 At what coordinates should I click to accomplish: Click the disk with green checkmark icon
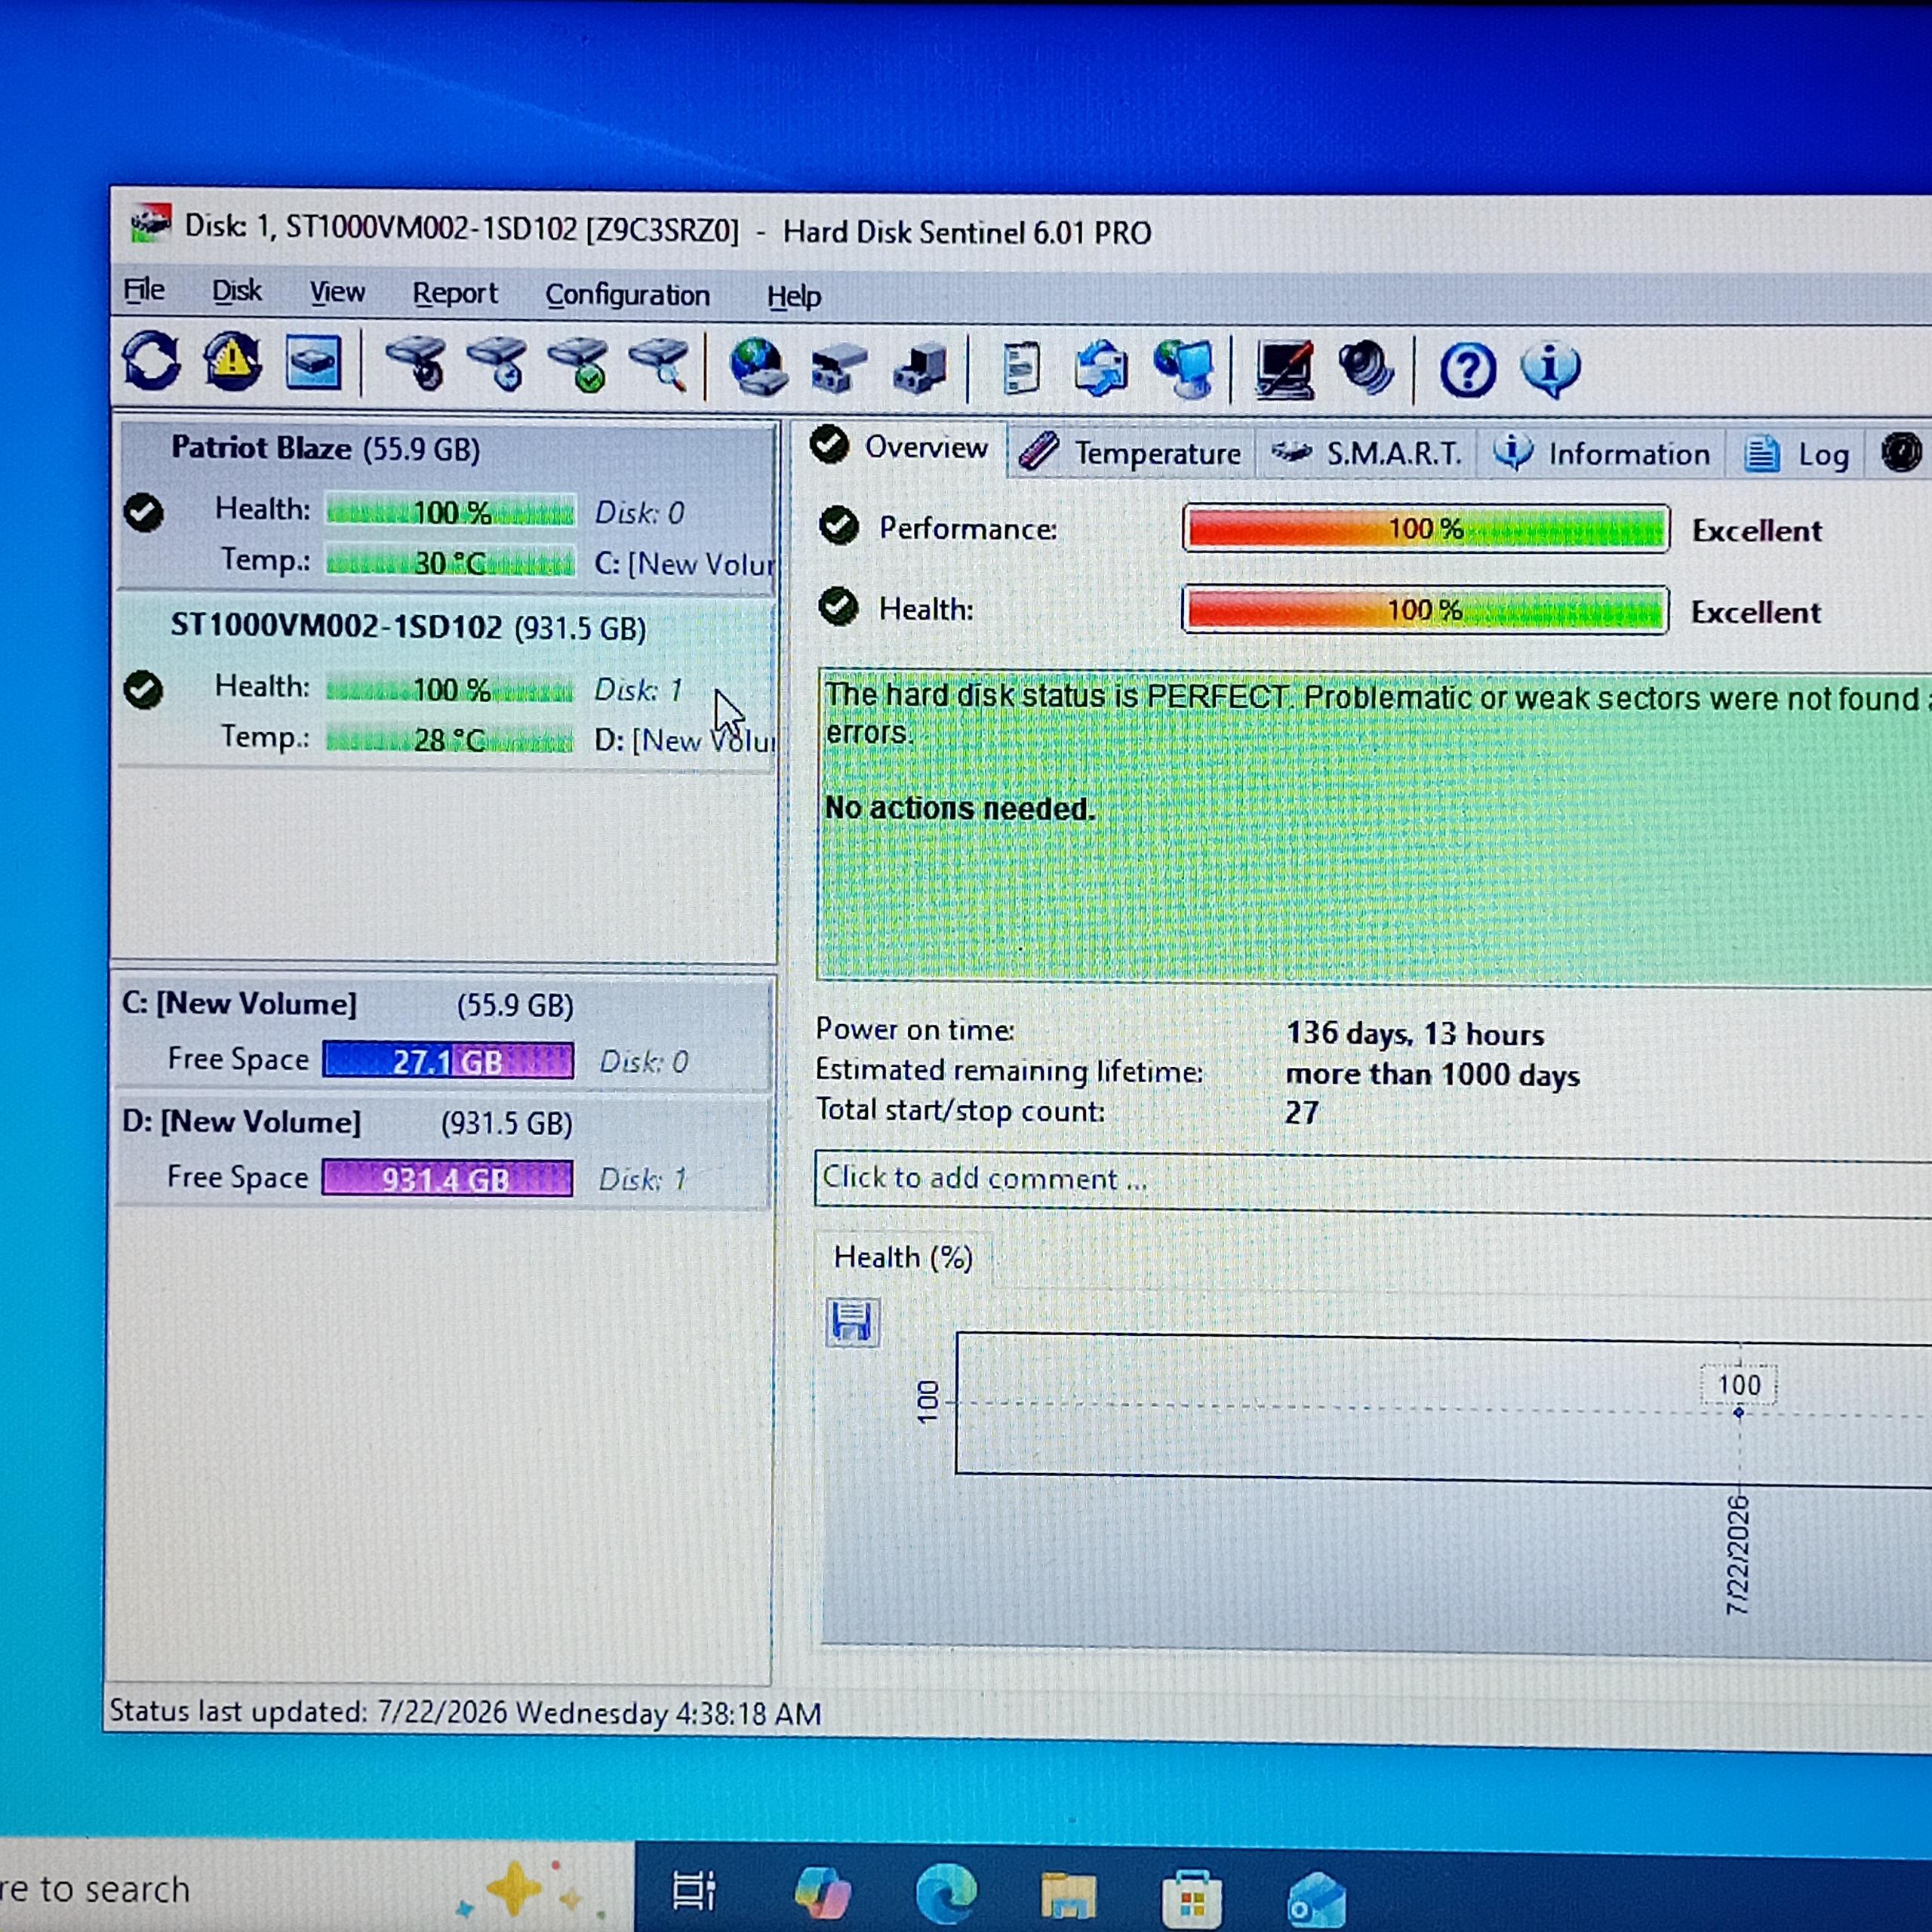pos(578,365)
